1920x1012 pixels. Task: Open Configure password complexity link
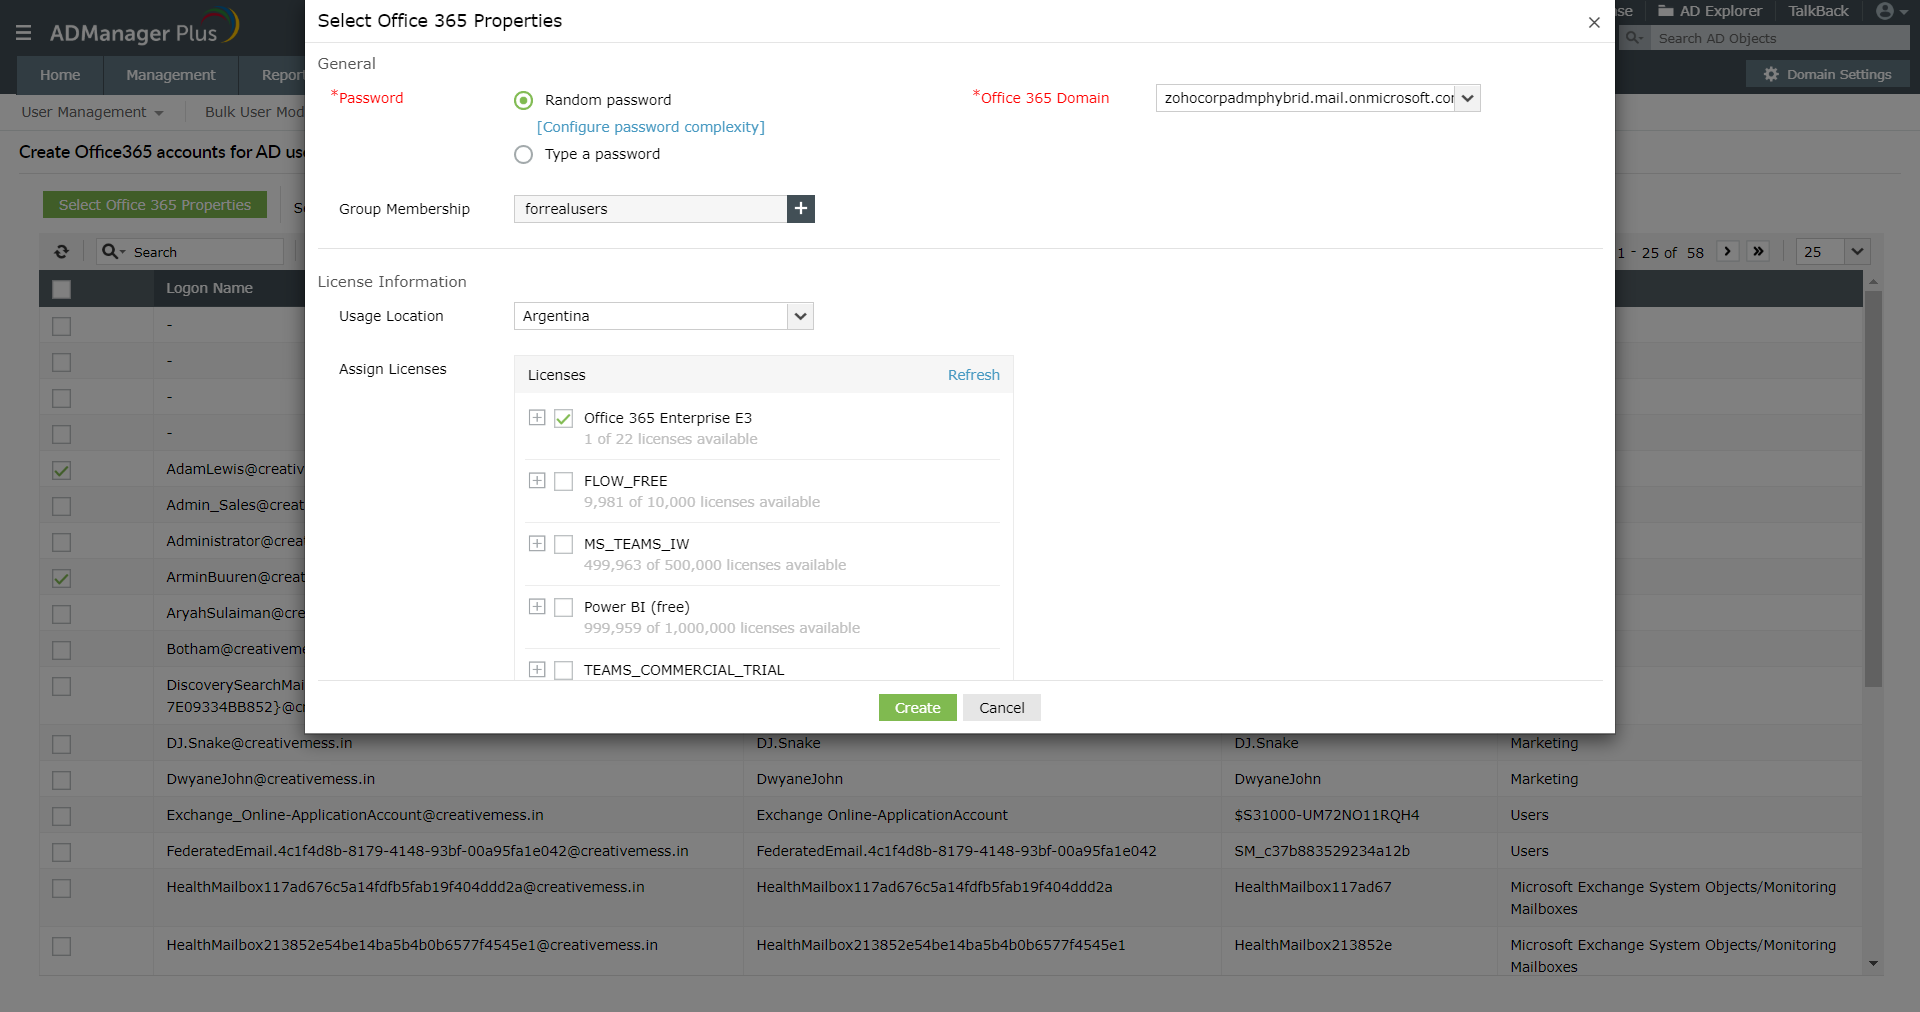pyautogui.click(x=651, y=127)
